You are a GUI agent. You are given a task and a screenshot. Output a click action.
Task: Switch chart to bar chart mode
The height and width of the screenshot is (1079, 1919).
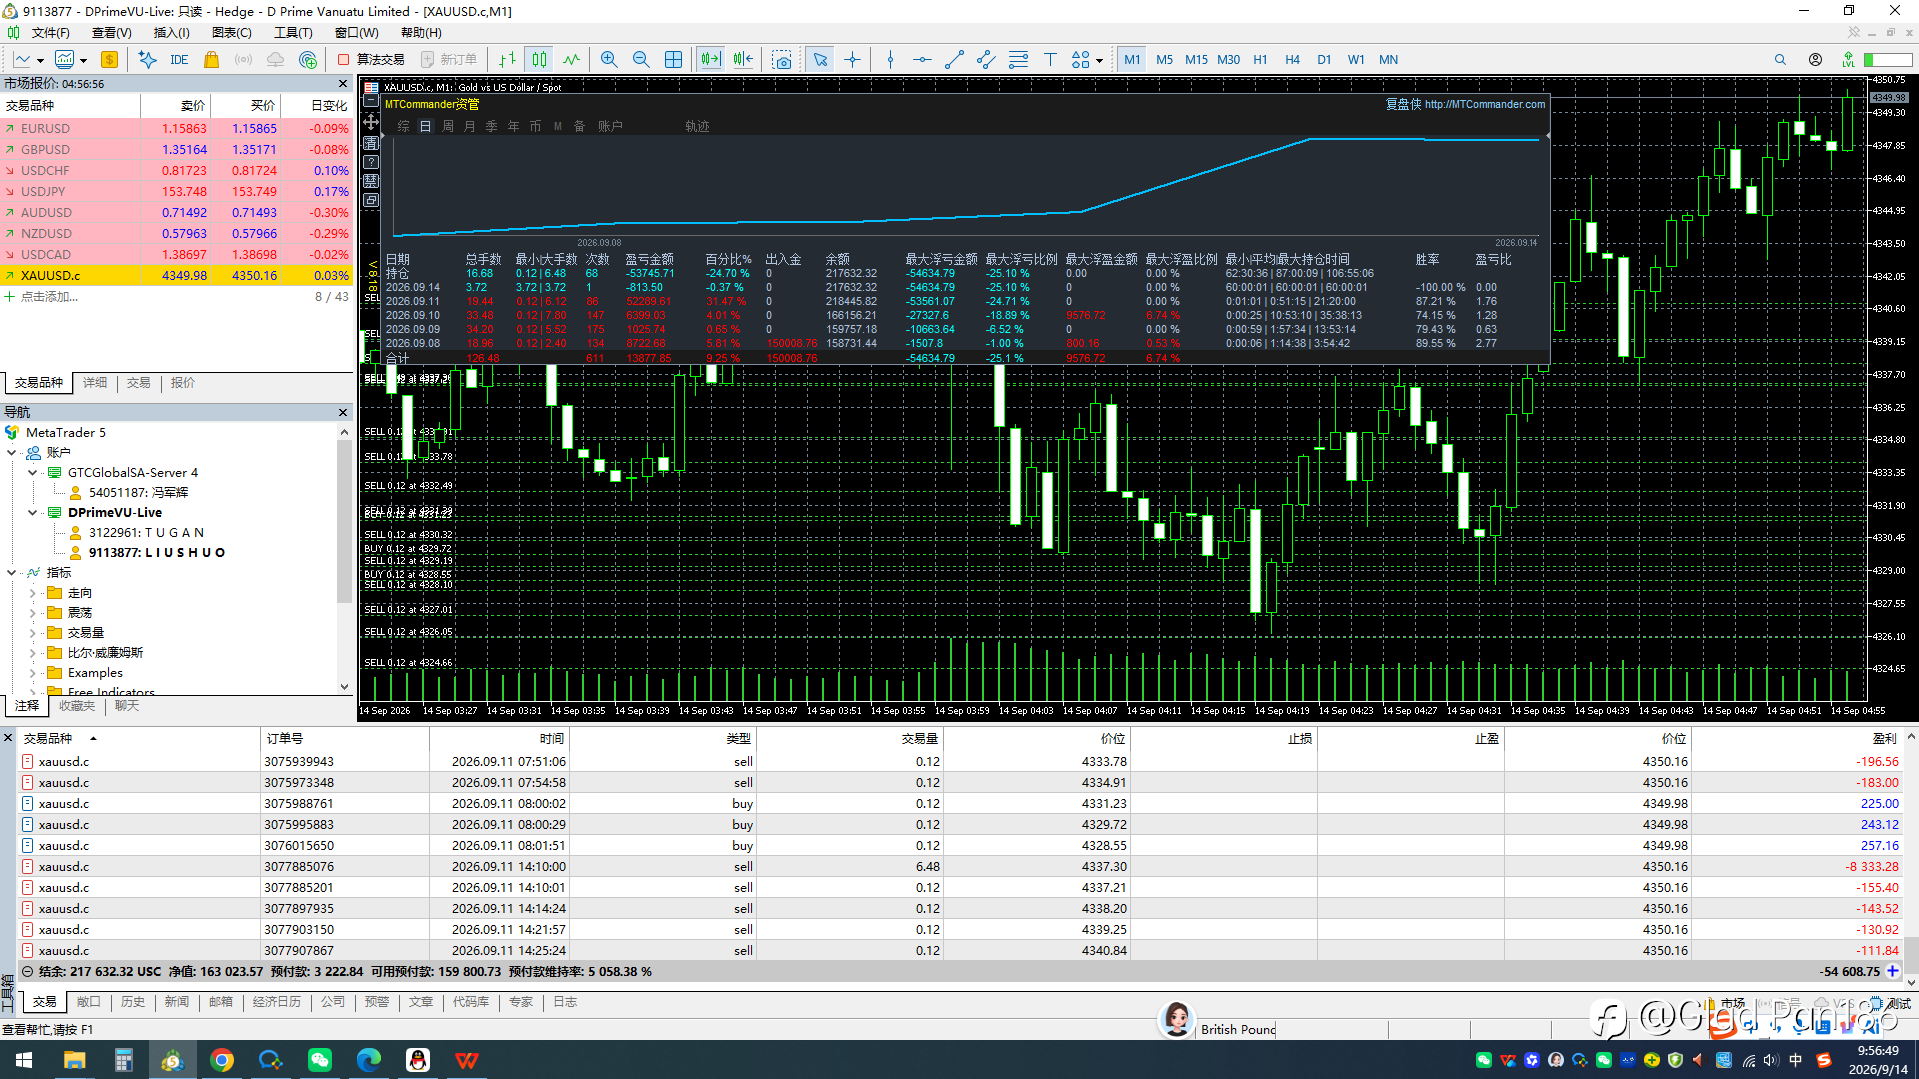(x=508, y=60)
